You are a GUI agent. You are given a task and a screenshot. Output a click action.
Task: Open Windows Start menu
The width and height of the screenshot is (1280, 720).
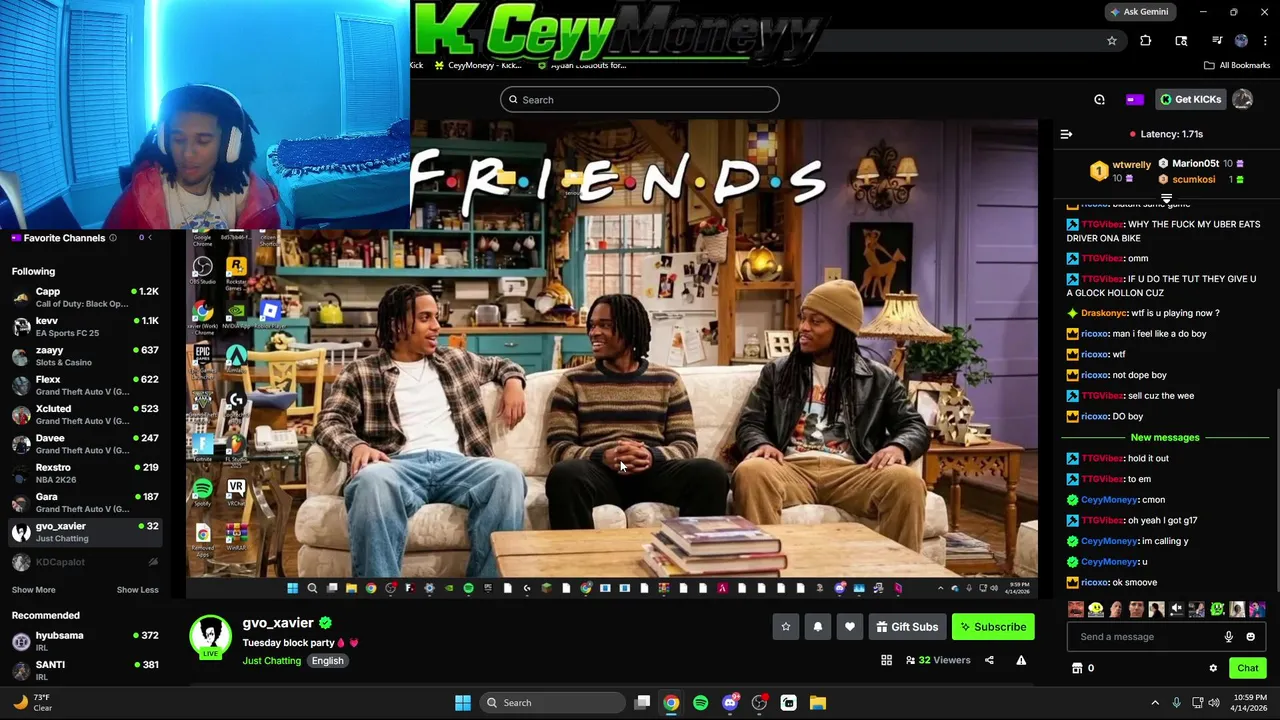463,703
